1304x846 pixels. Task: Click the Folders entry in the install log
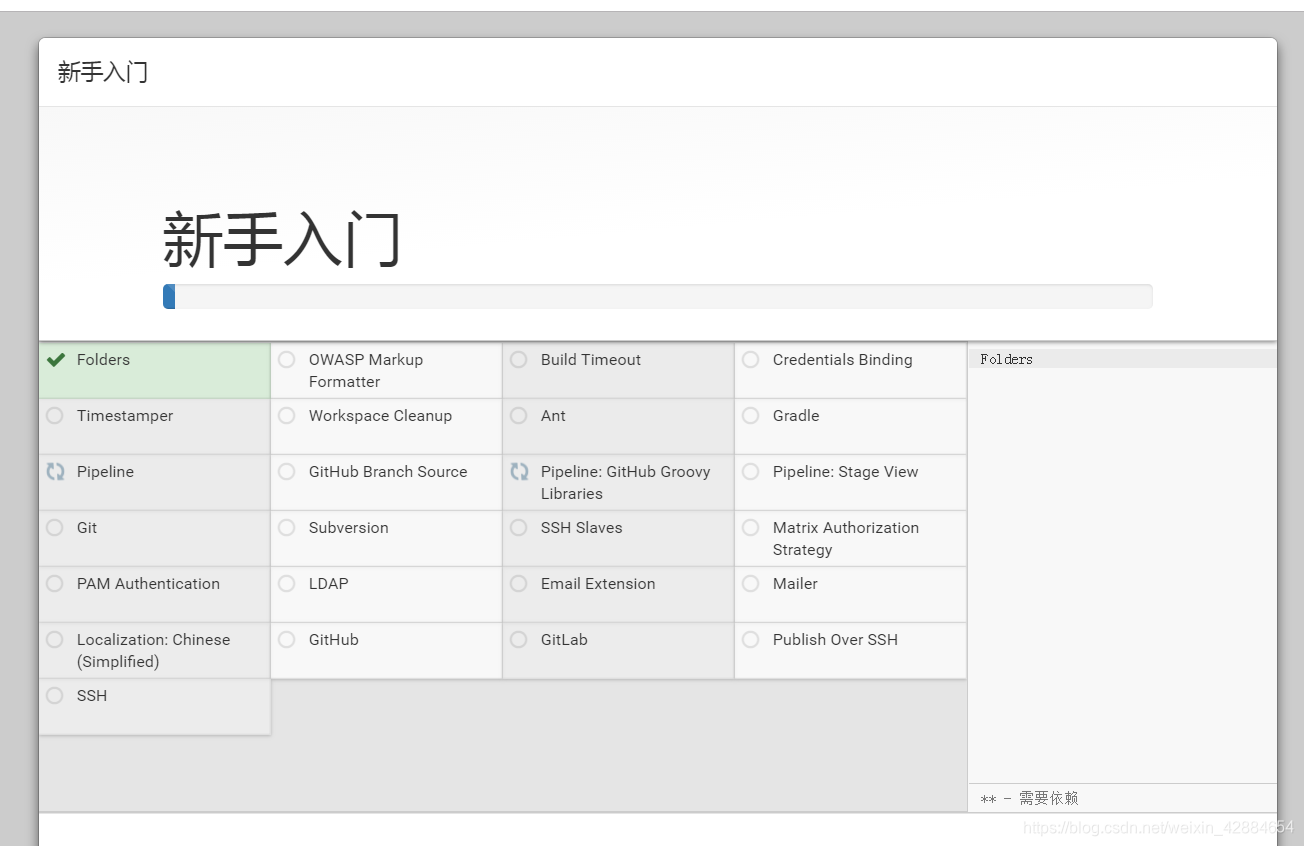pos(1007,359)
